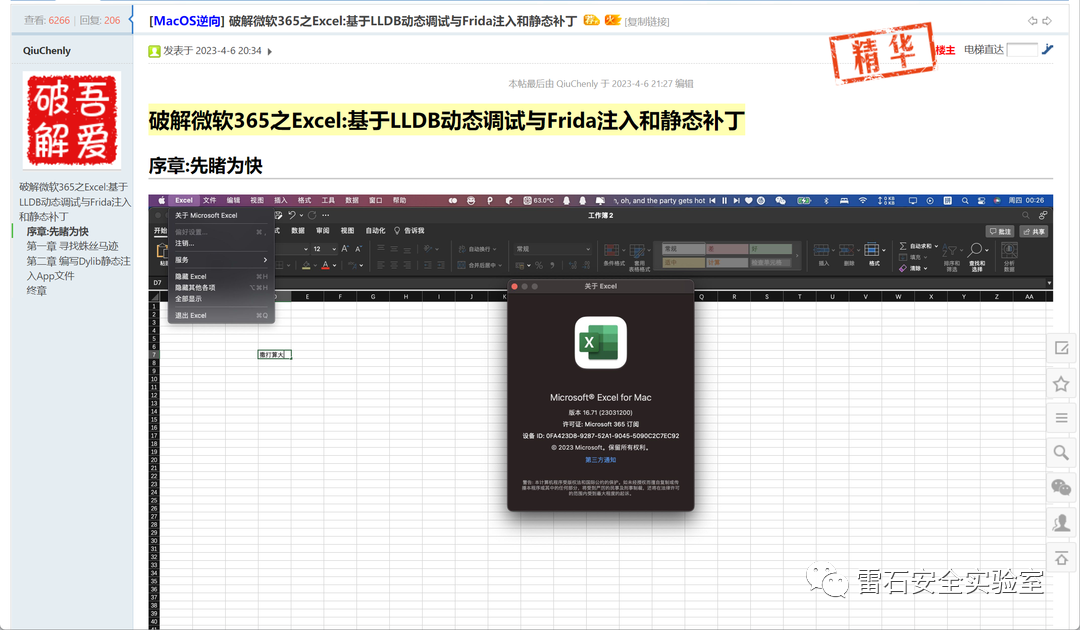Open the thread list icon in right sidebar
The width and height of the screenshot is (1080, 630).
(1061, 418)
